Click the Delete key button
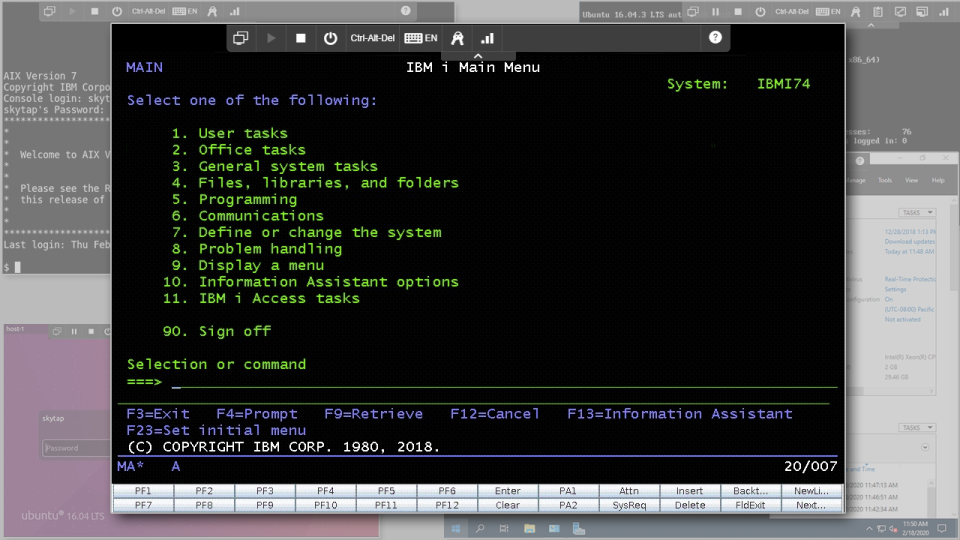This screenshot has height=540, width=960. coord(689,505)
